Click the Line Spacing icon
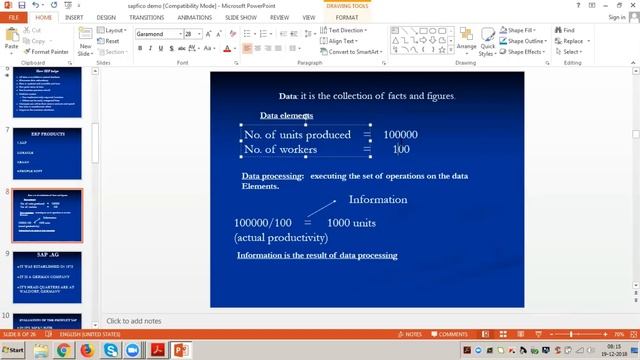 click(x=309, y=34)
